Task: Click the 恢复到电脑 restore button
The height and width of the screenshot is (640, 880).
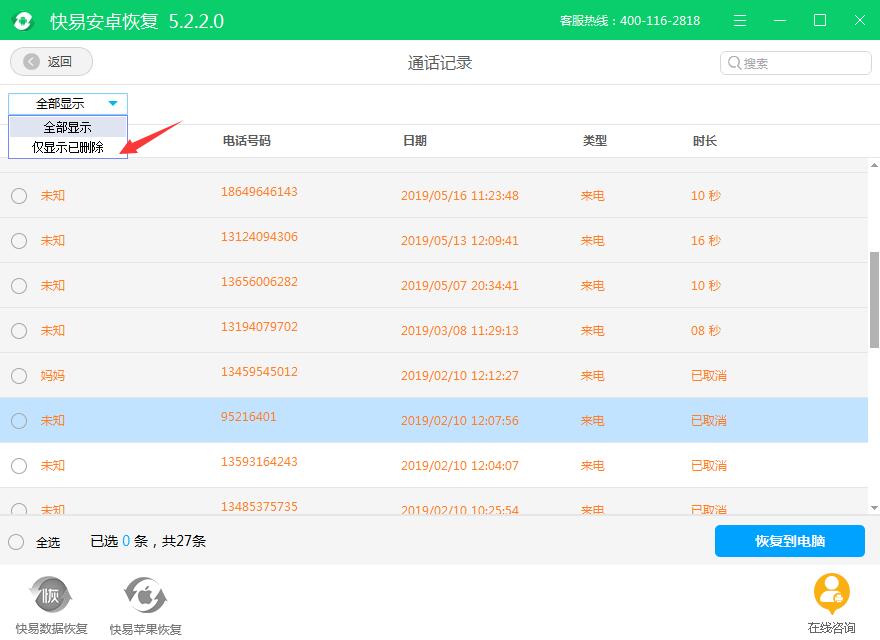Action: click(x=789, y=541)
